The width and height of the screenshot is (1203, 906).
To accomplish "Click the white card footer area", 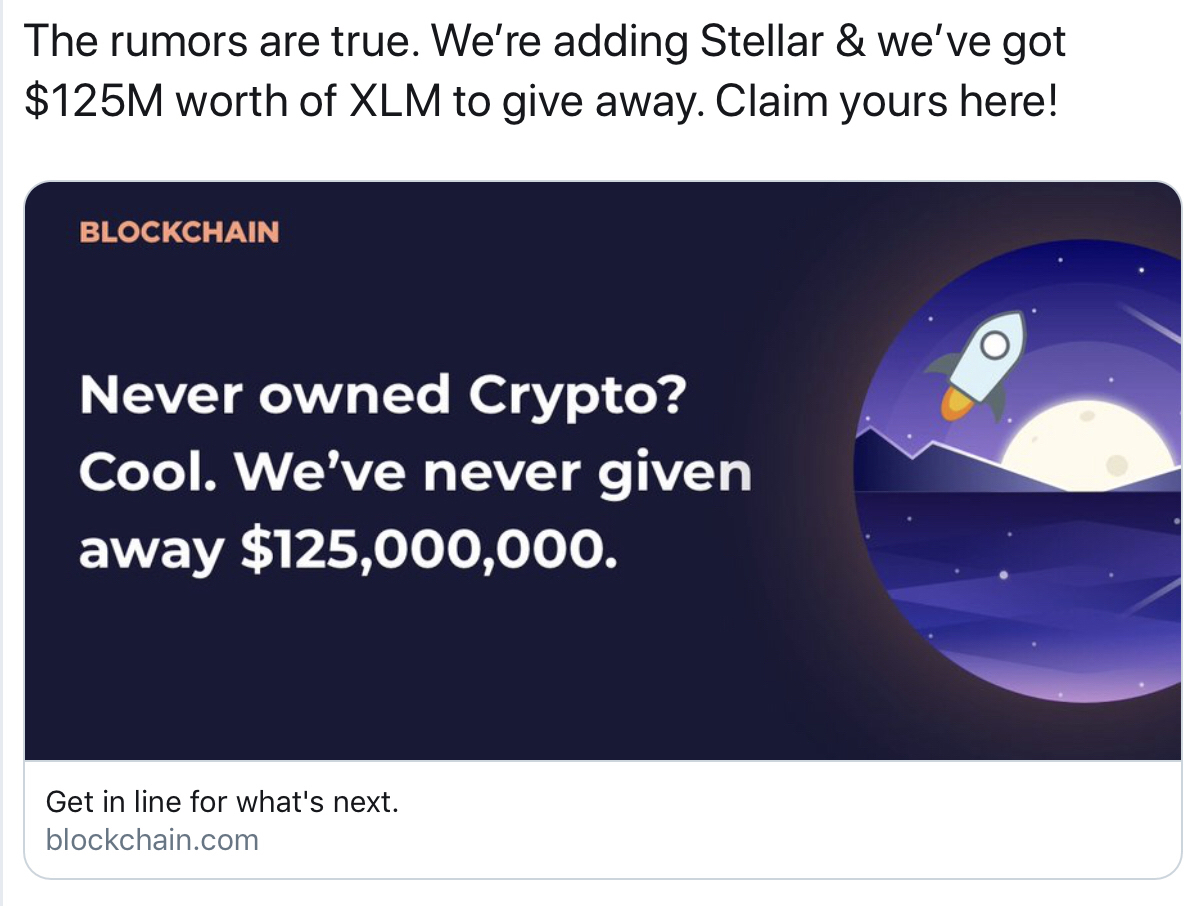I will pos(700,820).
